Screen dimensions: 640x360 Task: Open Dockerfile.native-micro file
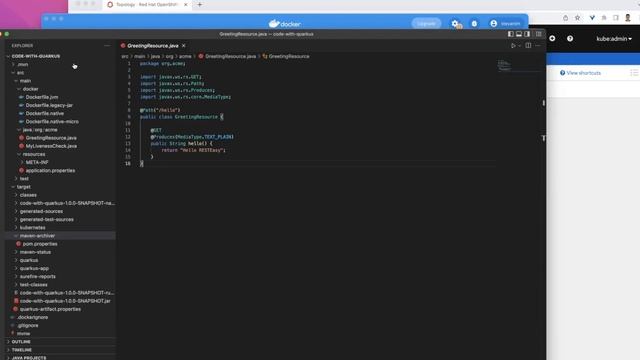[52, 122]
